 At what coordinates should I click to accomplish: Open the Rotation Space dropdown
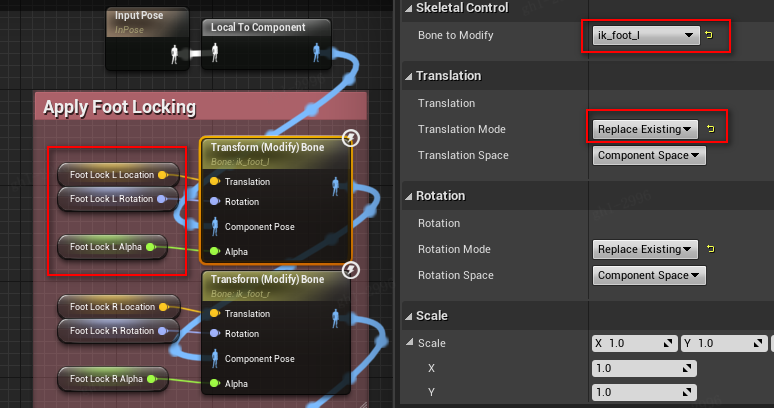(650, 275)
